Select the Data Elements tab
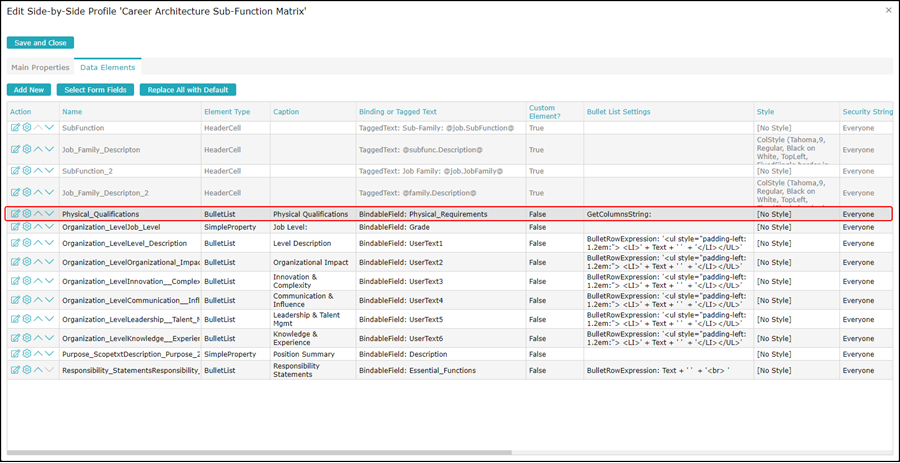Screen dimensions: 900x463 point(108,67)
